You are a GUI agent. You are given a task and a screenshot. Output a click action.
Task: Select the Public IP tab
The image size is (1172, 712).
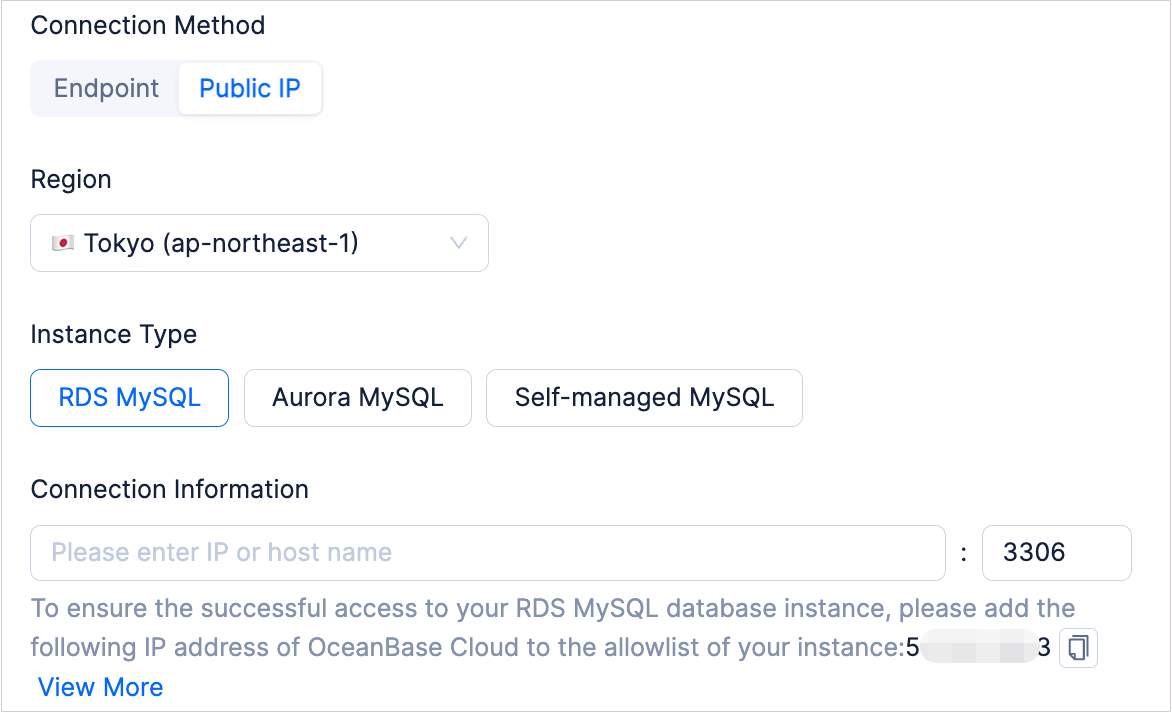(250, 89)
